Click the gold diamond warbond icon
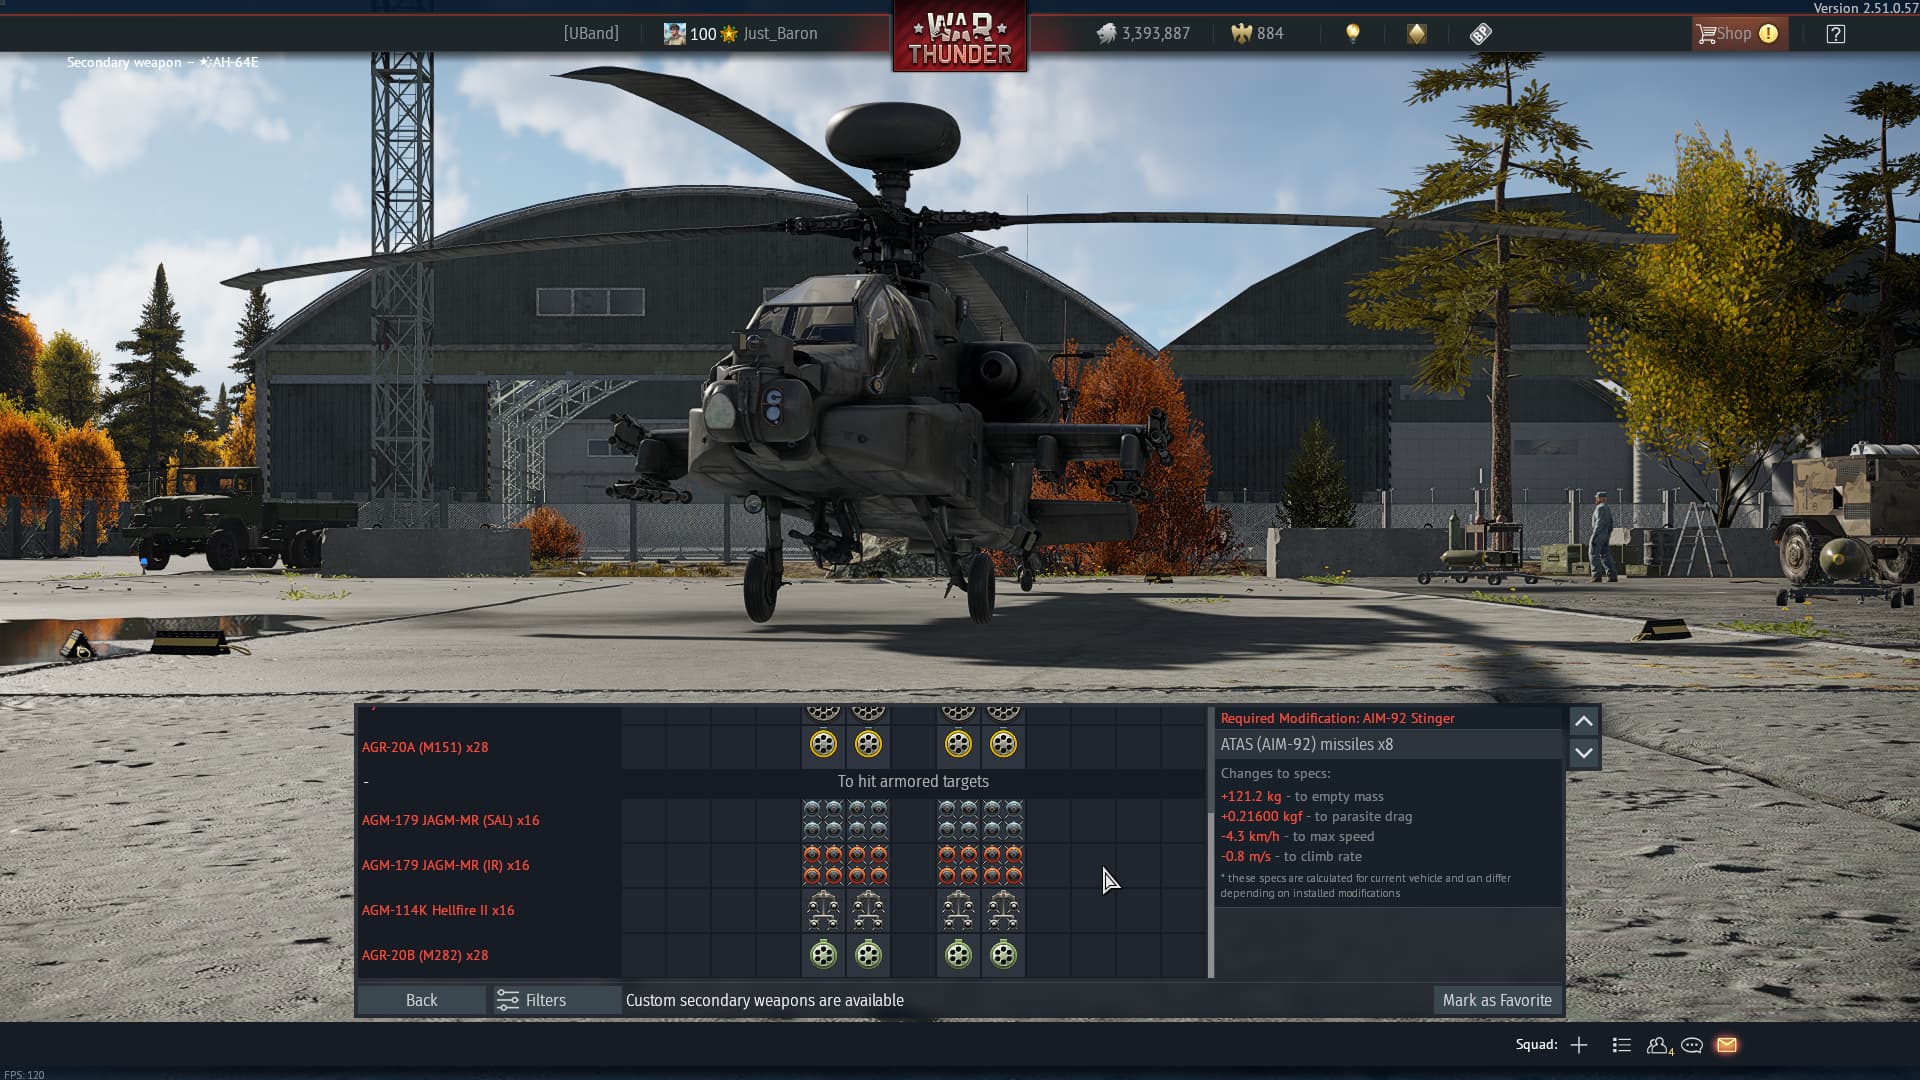 click(1417, 33)
